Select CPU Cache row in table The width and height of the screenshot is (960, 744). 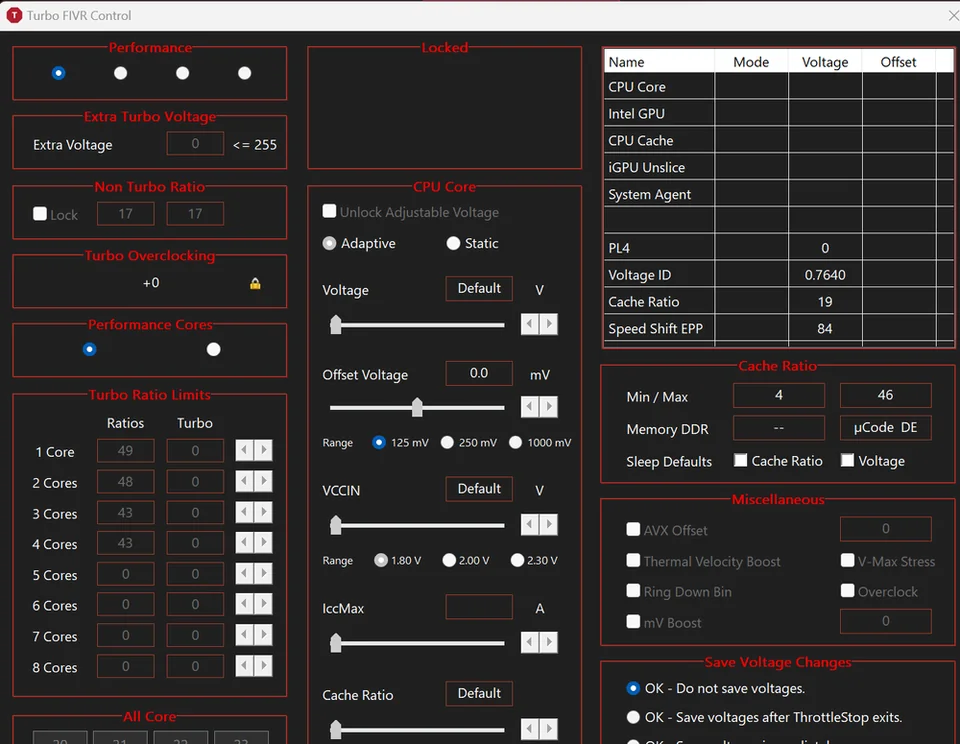(x=778, y=141)
